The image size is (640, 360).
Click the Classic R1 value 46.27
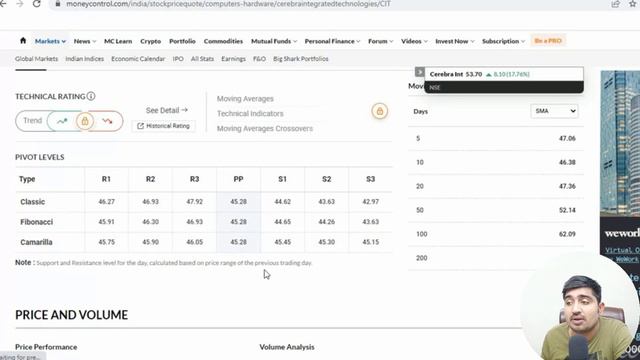click(106, 202)
